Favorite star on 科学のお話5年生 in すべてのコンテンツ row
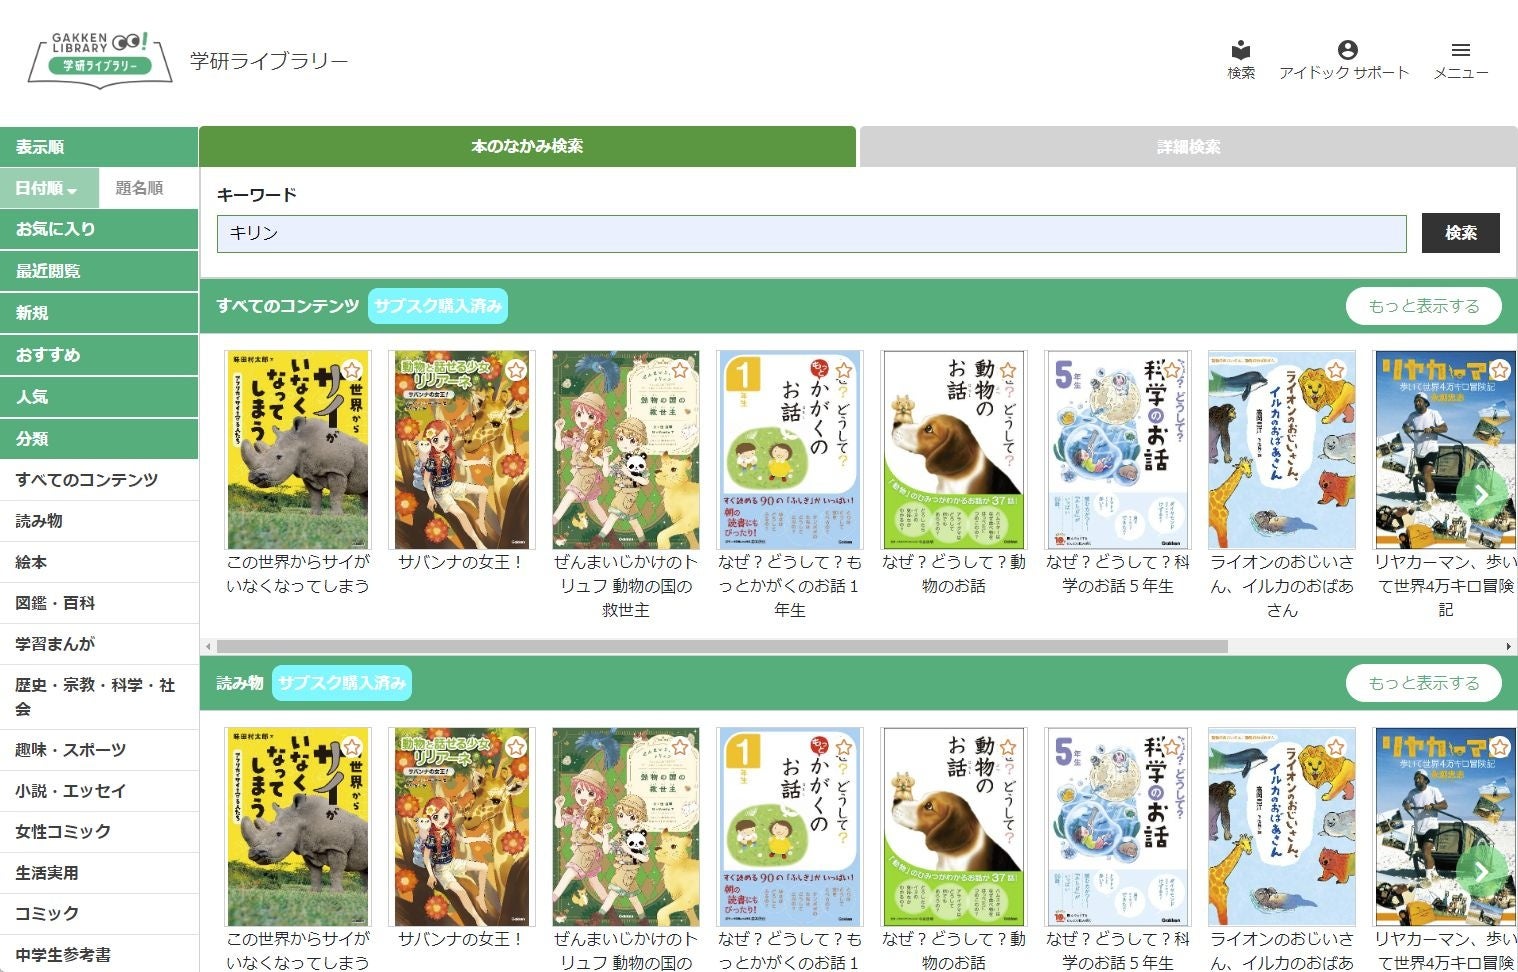1518x972 pixels. pyautogui.click(x=1172, y=371)
